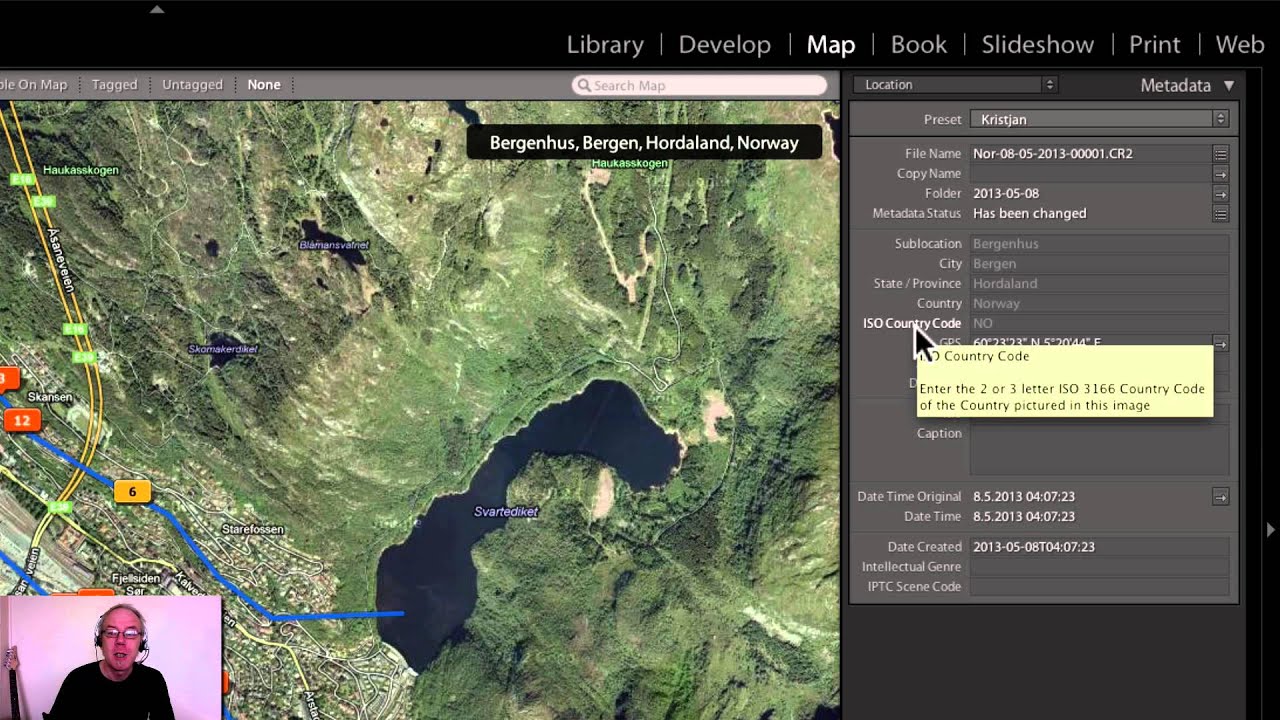Open the Book module
Screen dimensions: 1280x720
click(919, 45)
